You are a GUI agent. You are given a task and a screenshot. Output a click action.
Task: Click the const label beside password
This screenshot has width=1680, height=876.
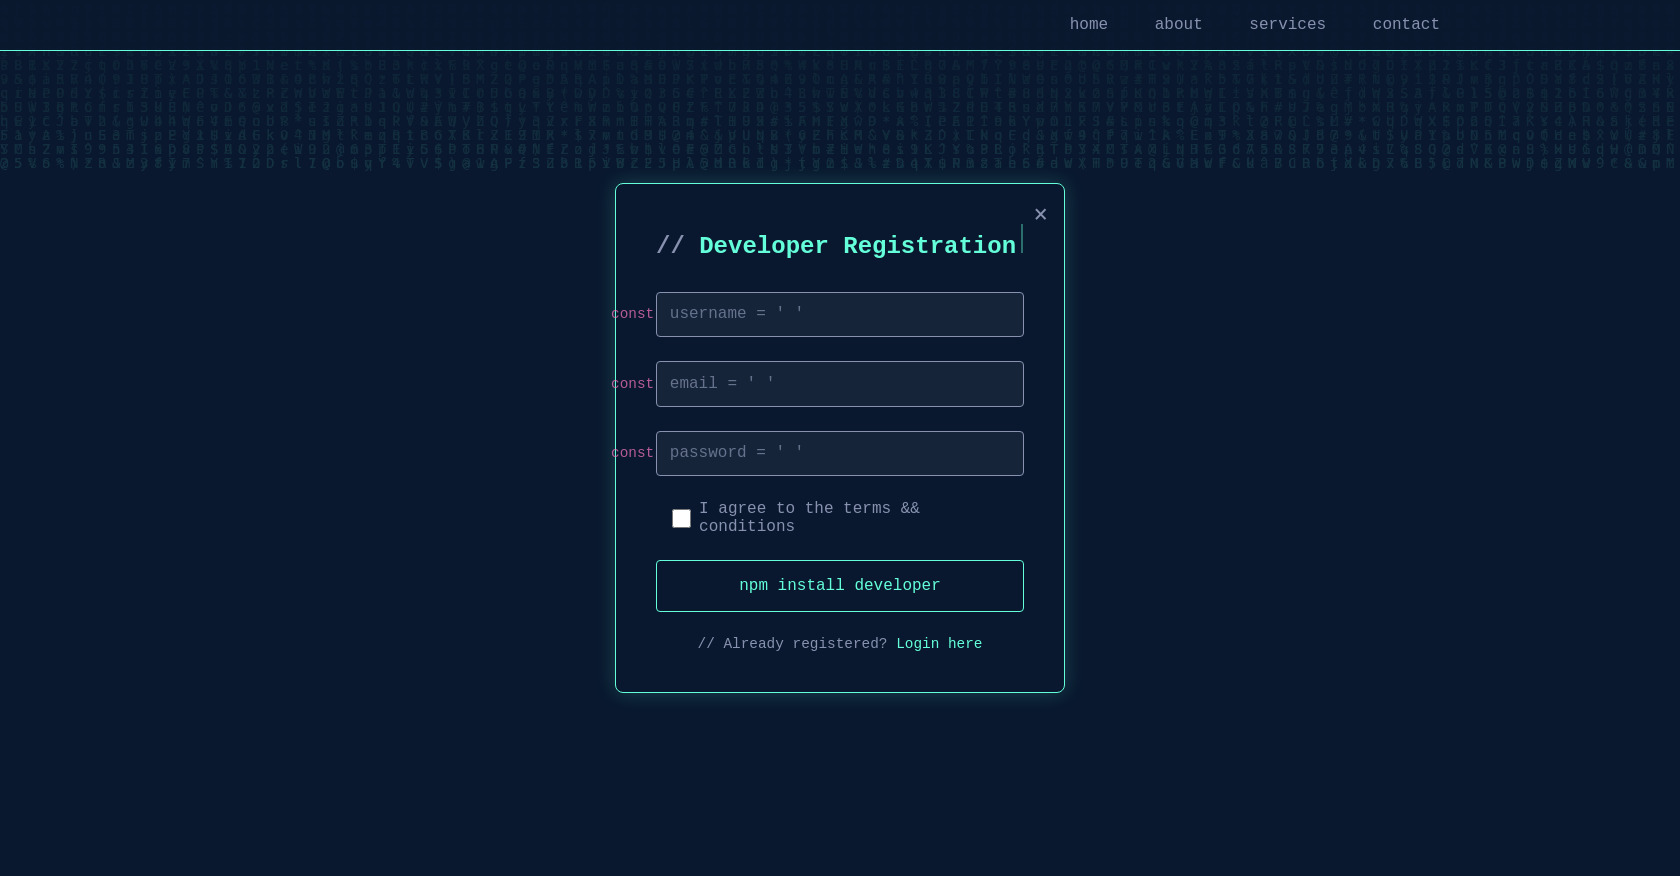(632, 453)
